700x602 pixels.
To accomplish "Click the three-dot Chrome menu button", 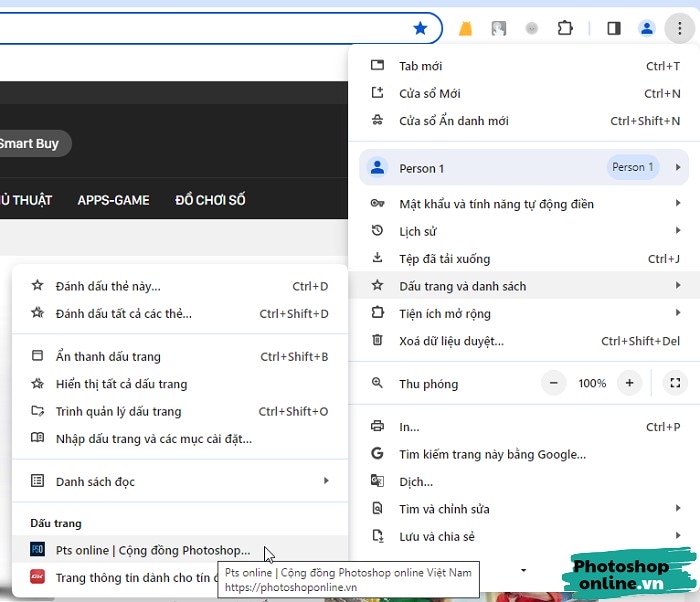I will pos(679,29).
